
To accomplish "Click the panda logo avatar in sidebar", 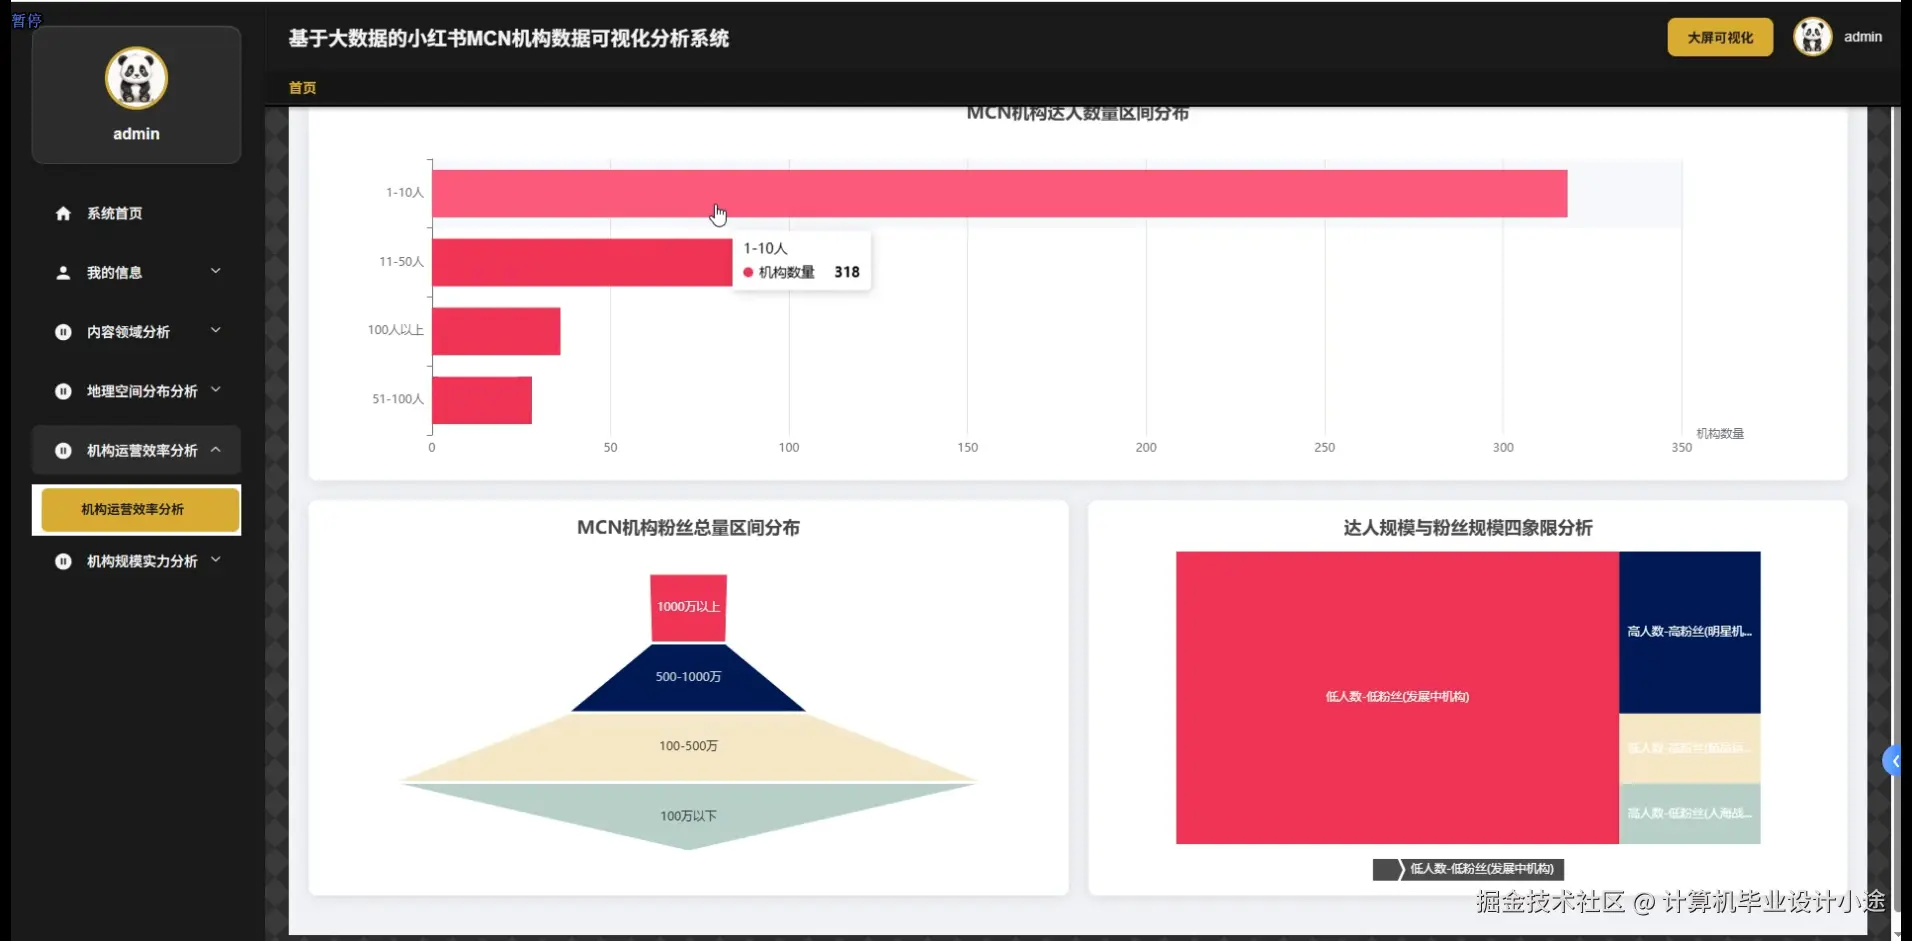I will (136, 77).
